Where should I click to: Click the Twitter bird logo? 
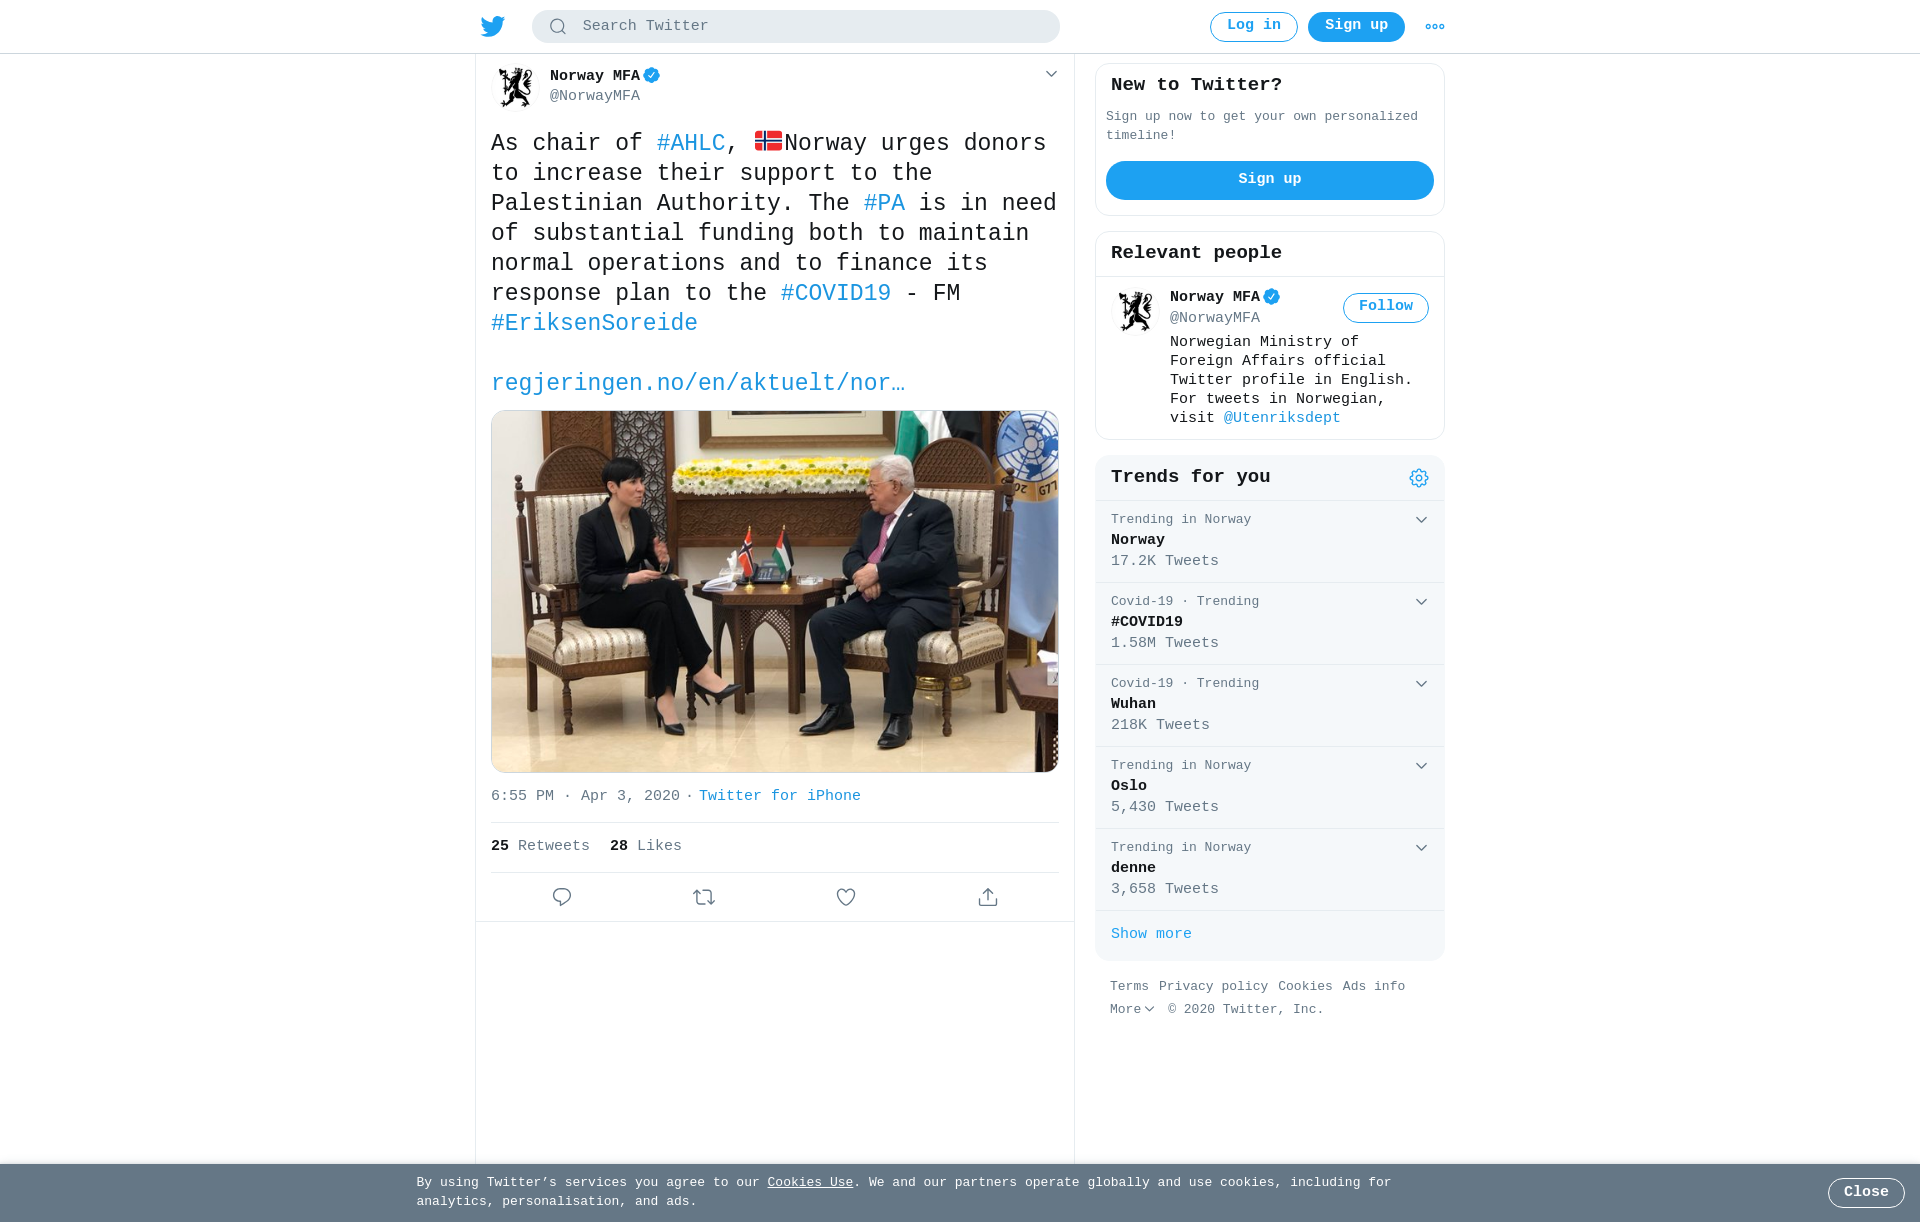click(x=493, y=27)
